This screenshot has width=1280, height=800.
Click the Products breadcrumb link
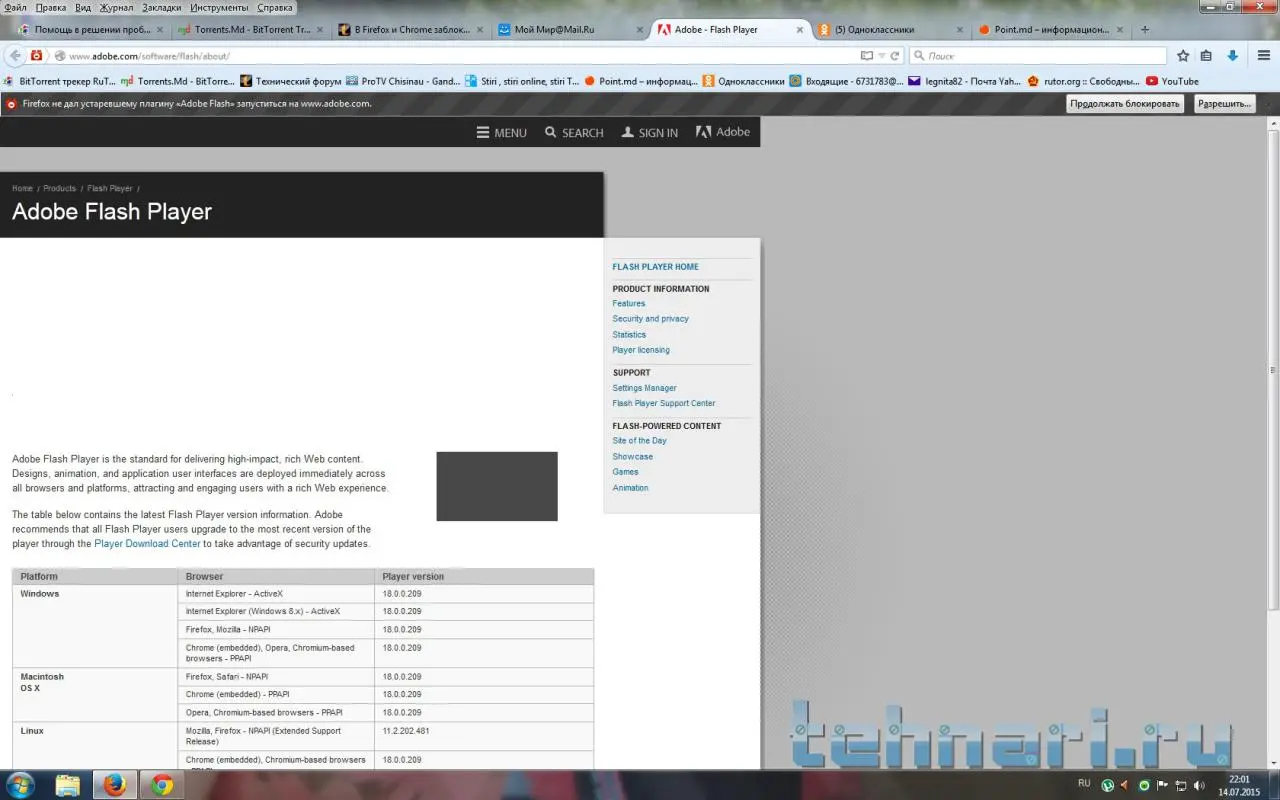[60, 188]
